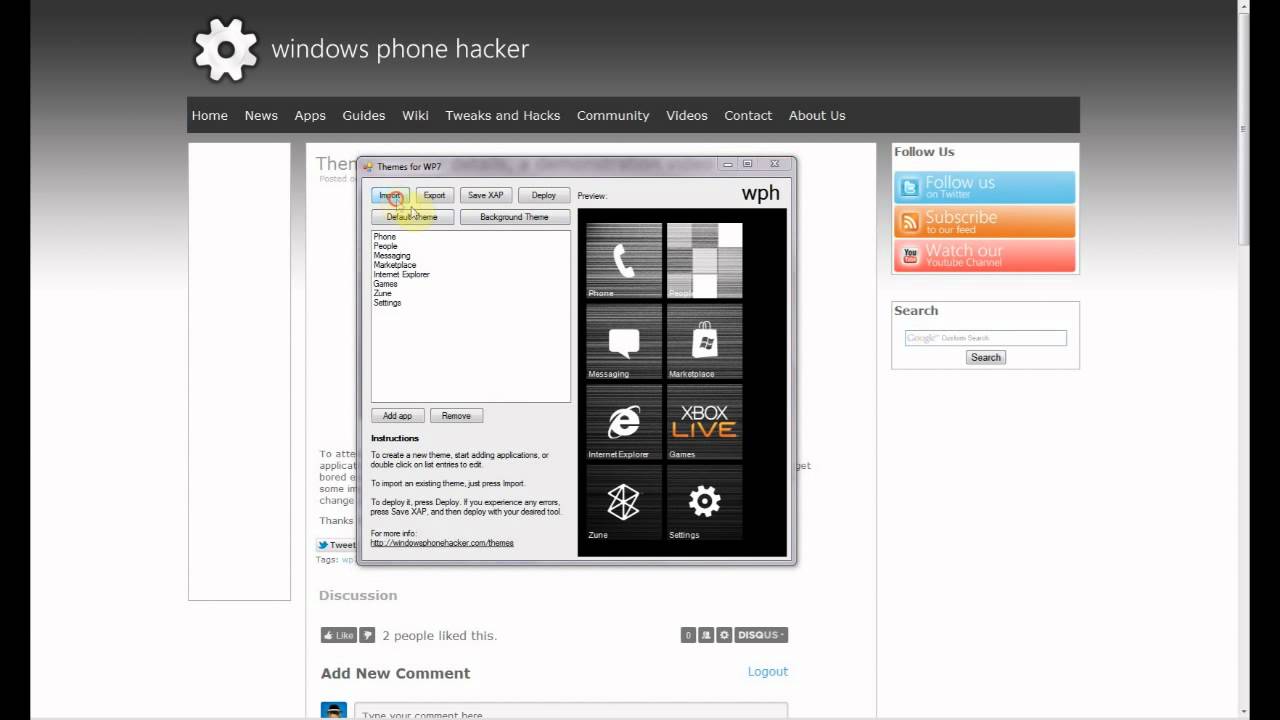The image size is (1280, 720).
Task: Open the Apps menu item
Action: coord(310,115)
